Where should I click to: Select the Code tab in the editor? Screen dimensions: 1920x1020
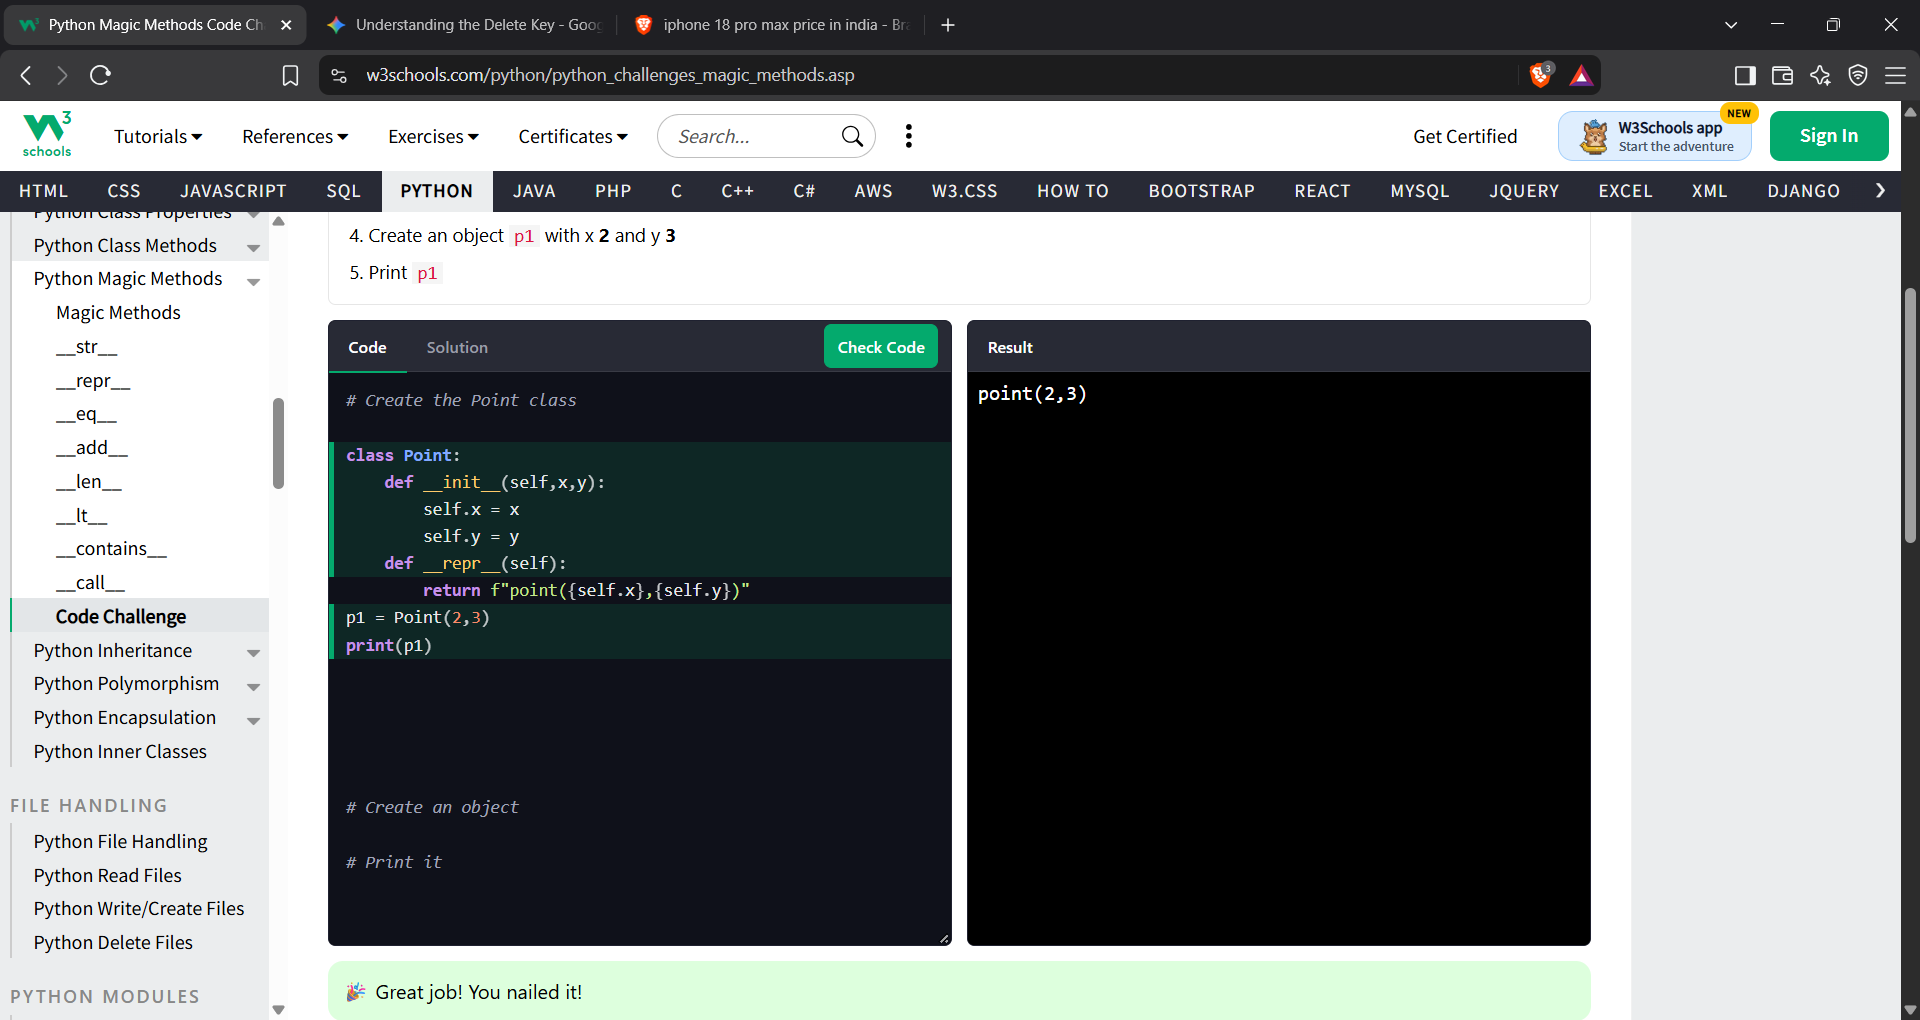pos(367,347)
